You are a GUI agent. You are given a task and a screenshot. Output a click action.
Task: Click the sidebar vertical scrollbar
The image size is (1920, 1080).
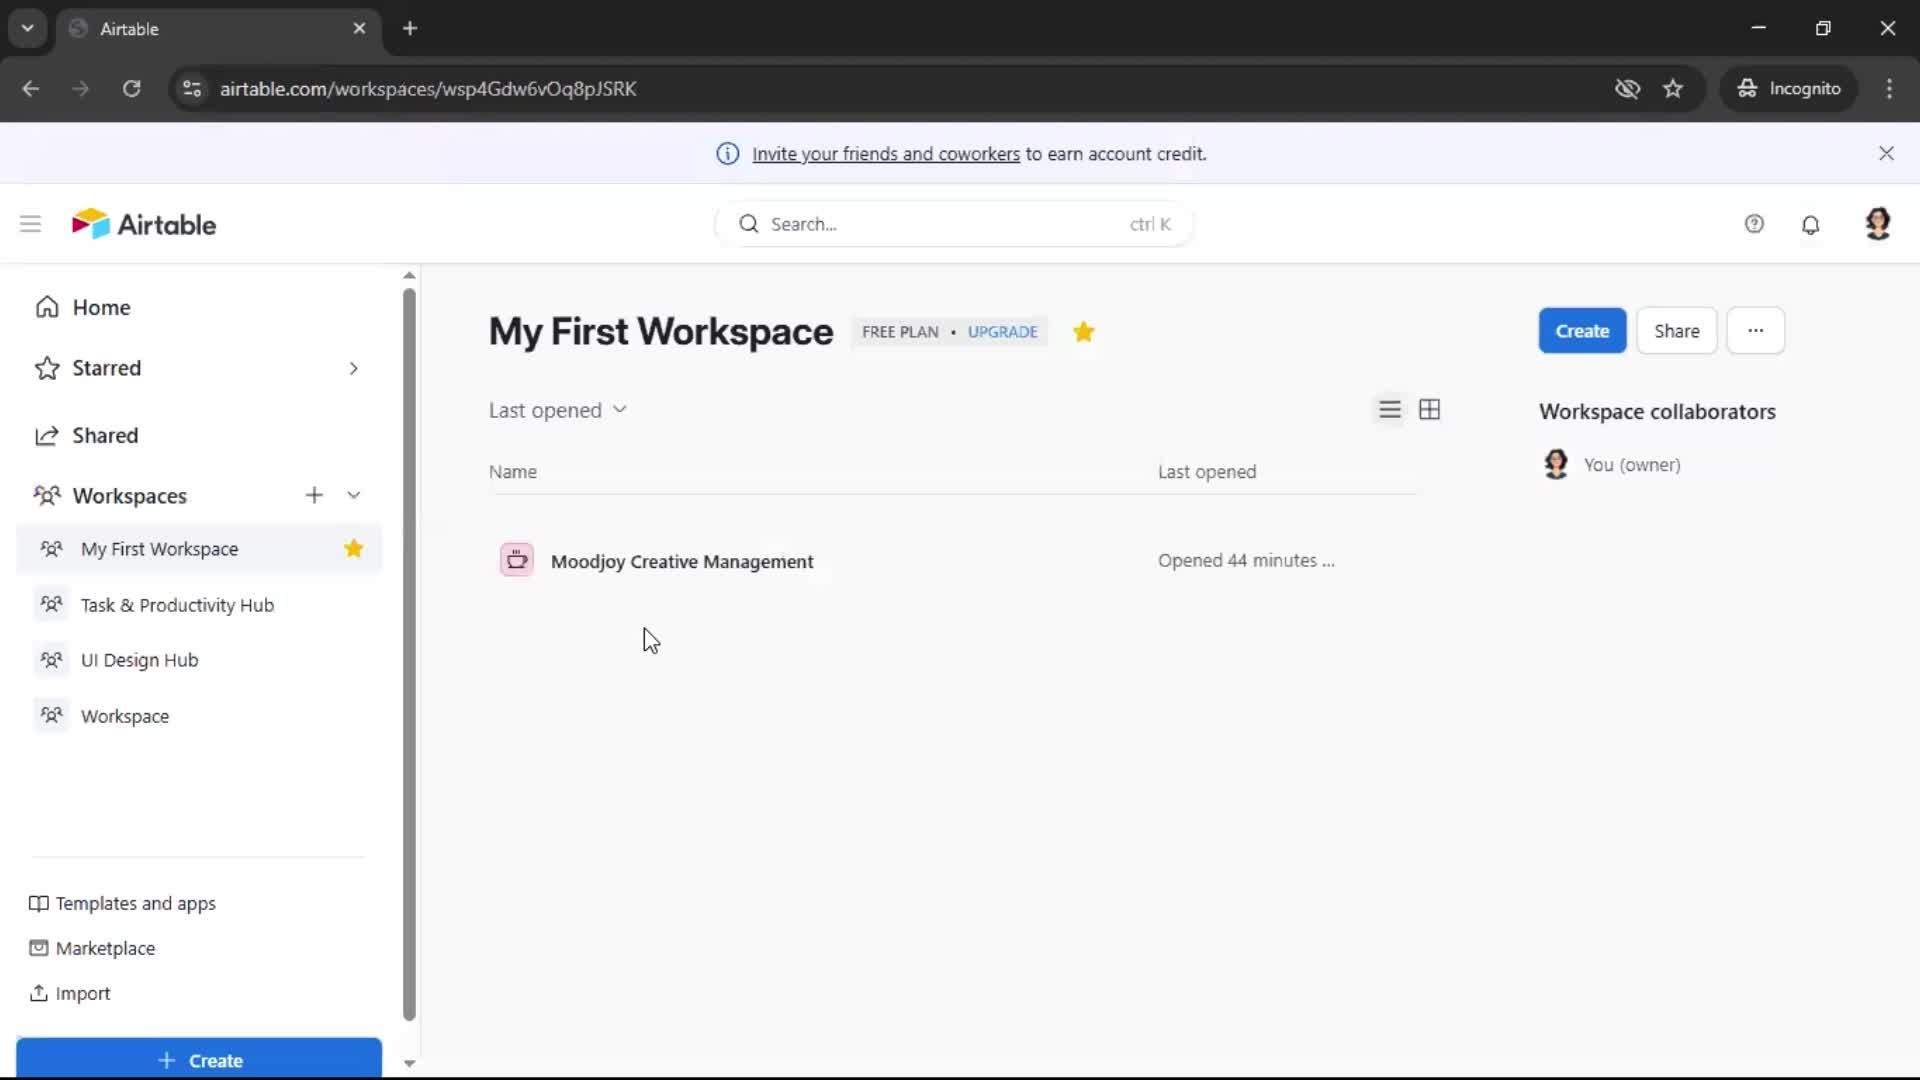point(409,655)
